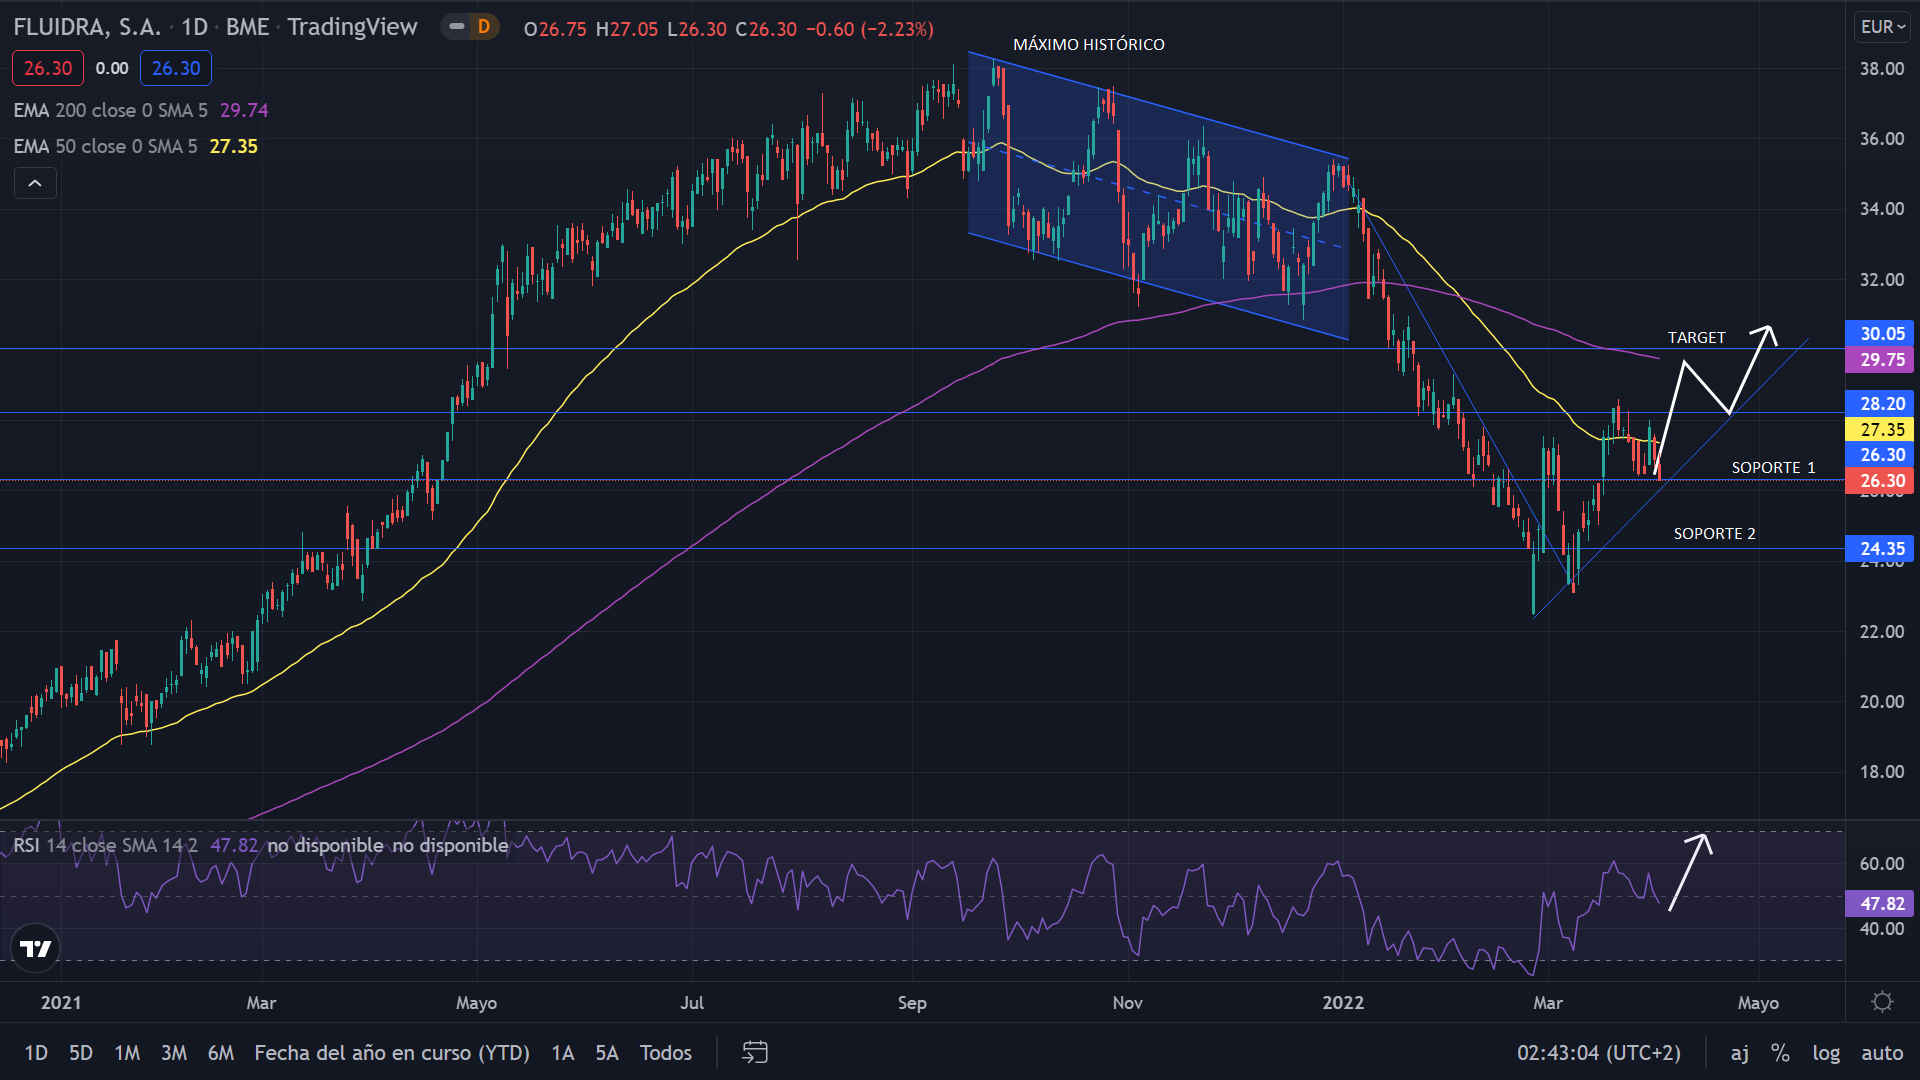Screen dimensions: 1920x1080
Task: Collapse the indicator legend with chevron button
Action: tap(35, 183)
